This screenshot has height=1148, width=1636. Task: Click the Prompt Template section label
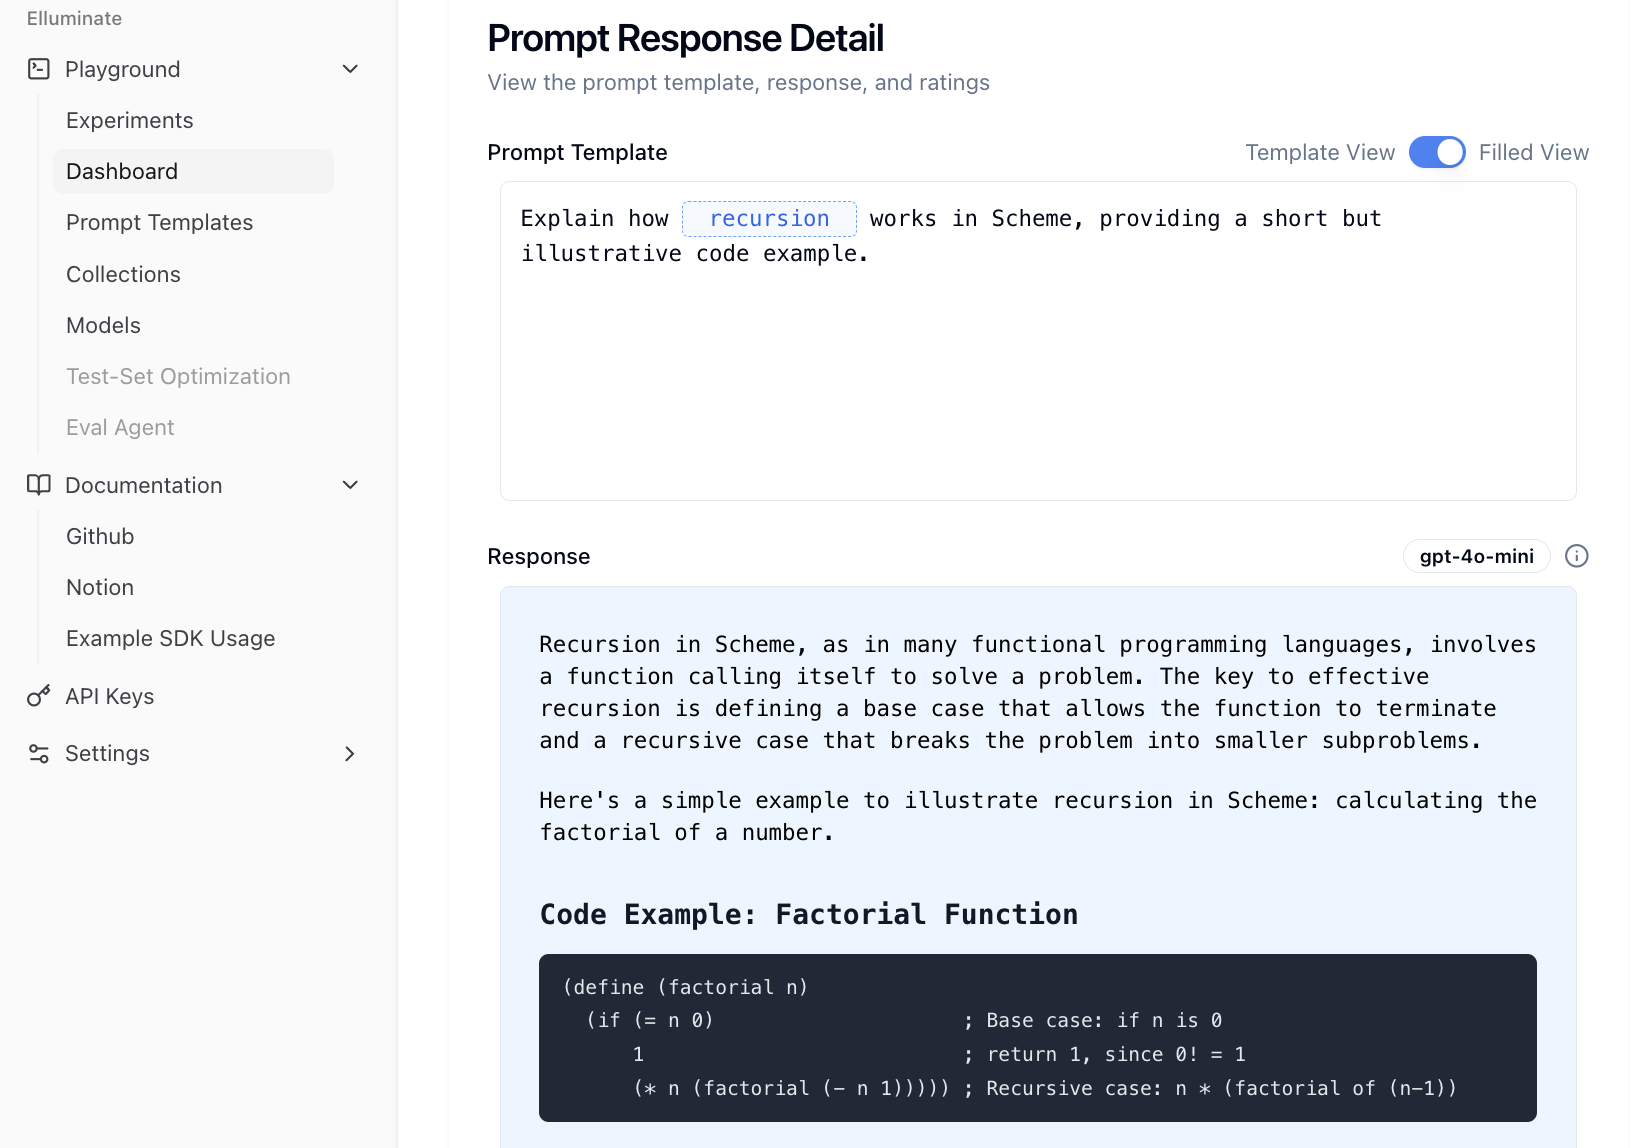577,152
